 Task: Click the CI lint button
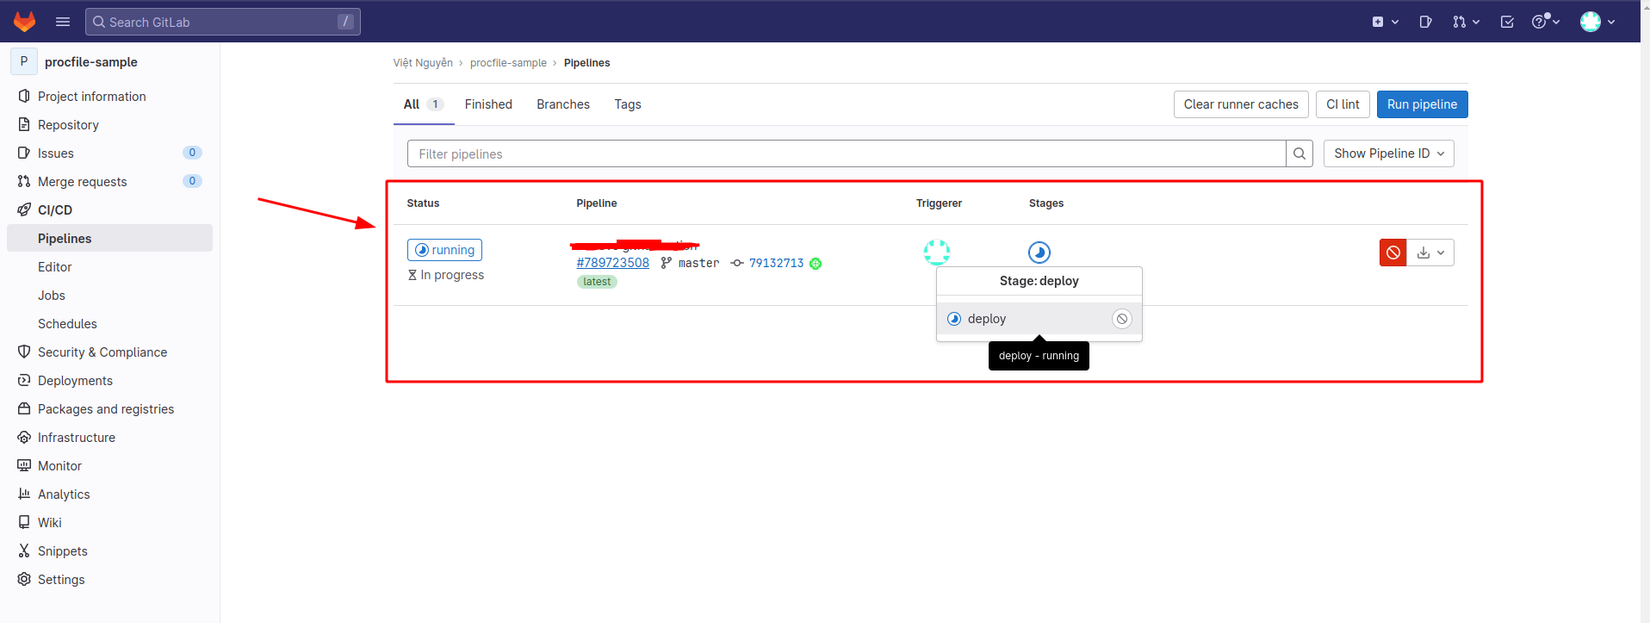1343,104
